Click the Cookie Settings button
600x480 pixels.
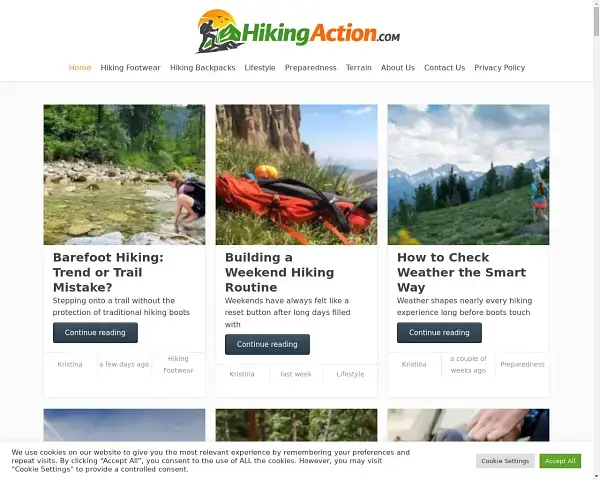click(505, 461)
